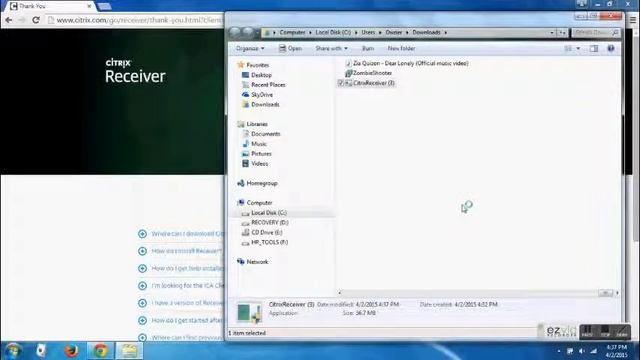Click the Chrome address bar URL

pos(139,20)
